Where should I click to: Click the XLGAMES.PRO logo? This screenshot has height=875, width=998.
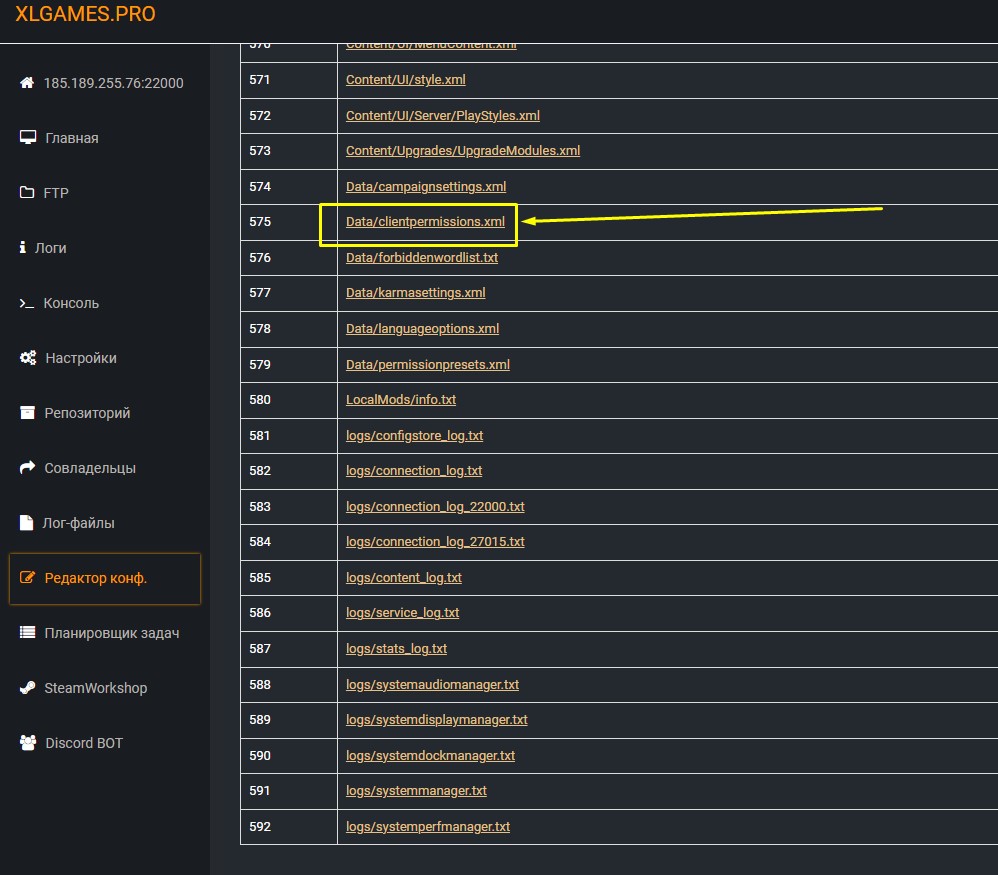[x=85, y=15]
